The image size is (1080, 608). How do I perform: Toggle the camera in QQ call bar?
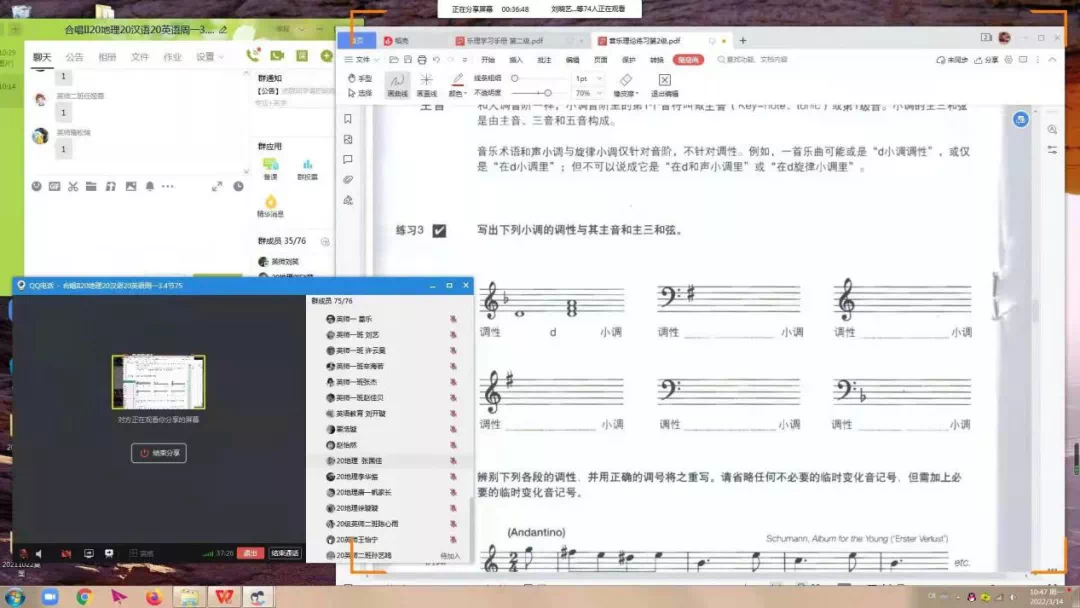tap(66, 553)
